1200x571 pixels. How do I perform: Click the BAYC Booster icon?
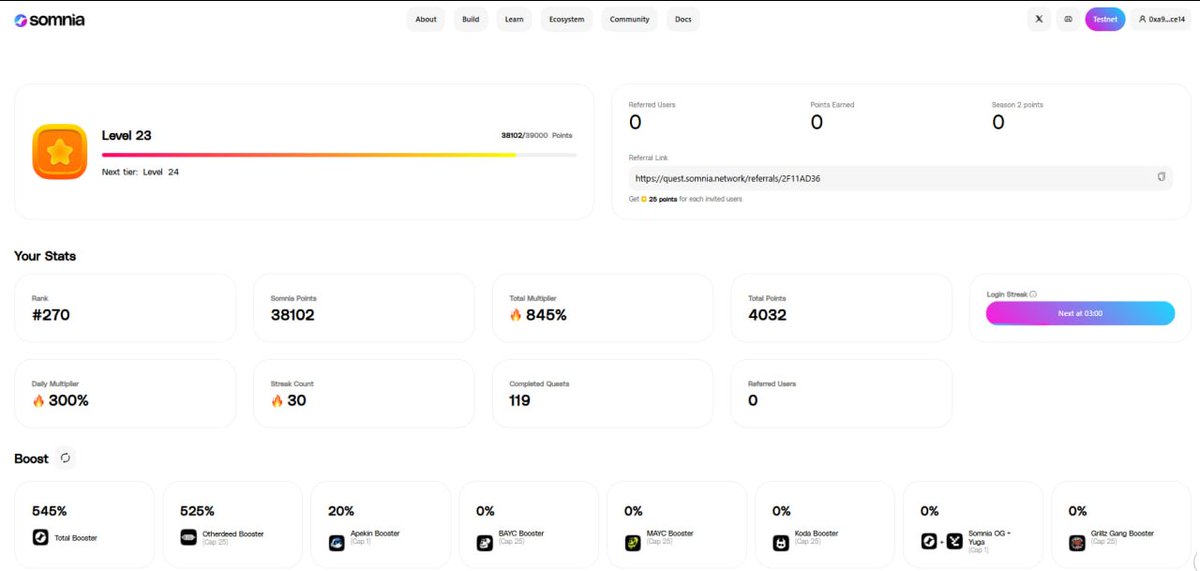485,542
